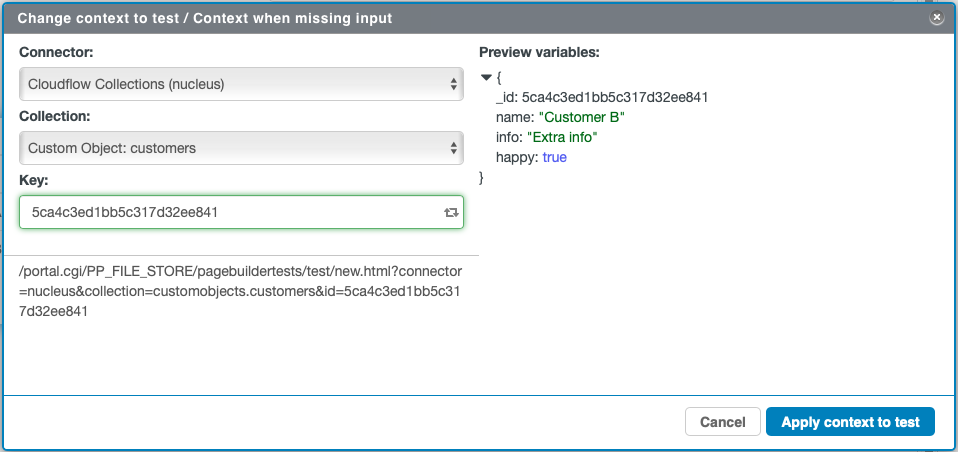Image resolution: width=958 pixels, height=452 pixels.
Task: Focus the Key input field
Action: point(241,213)
